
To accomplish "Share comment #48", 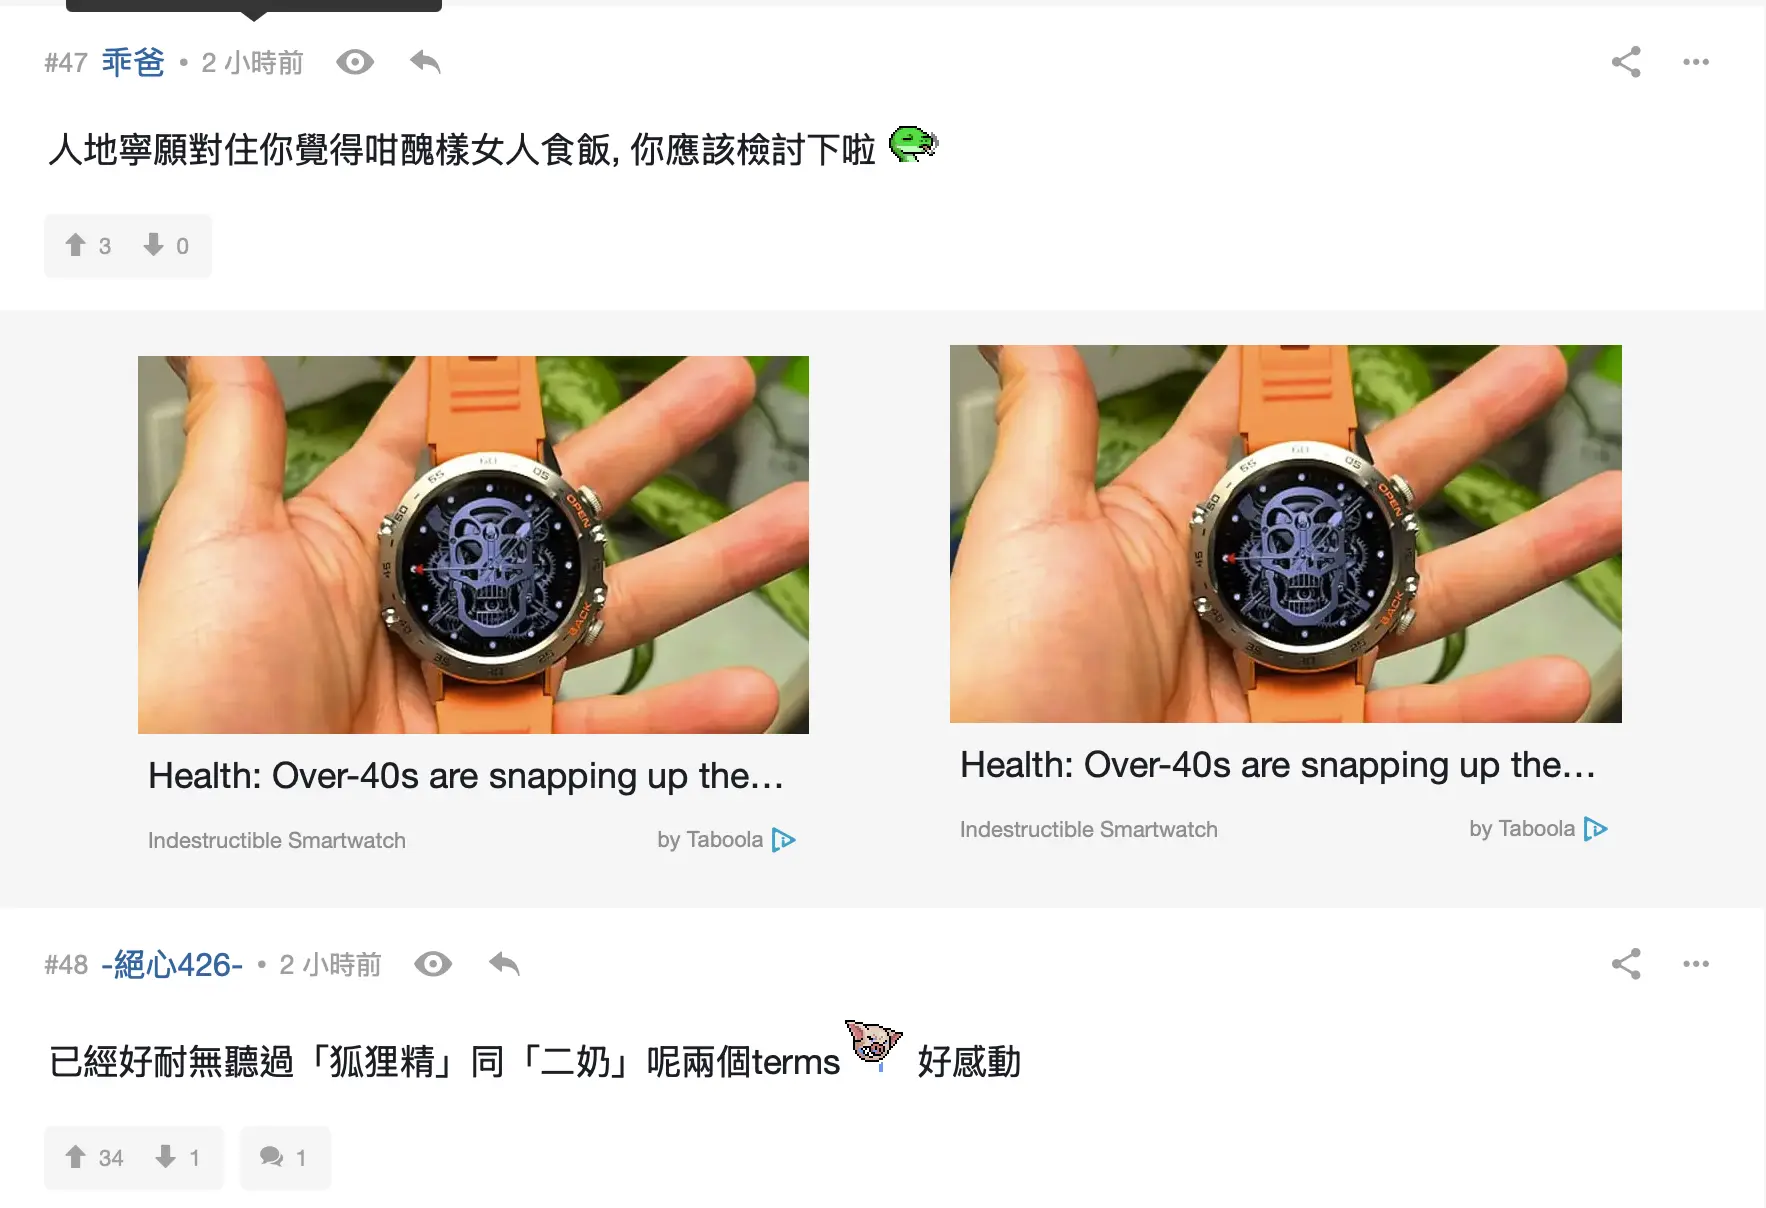I will click(x=1626, y=964).
